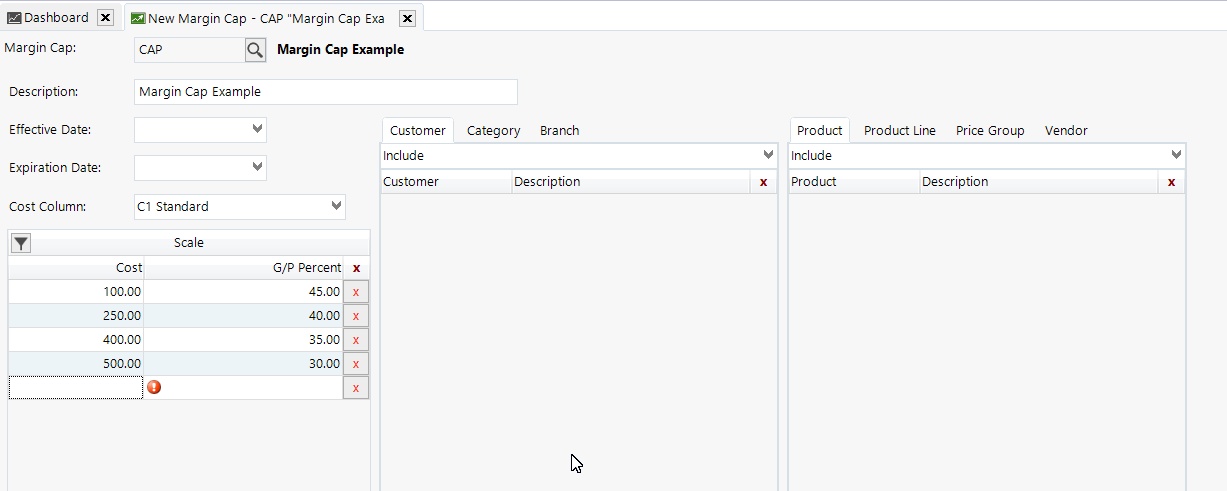The width and height of the screenshot is (1227, 491).
Task: Click the empty Cost cell in new row
Action: (x=76, y=388)
